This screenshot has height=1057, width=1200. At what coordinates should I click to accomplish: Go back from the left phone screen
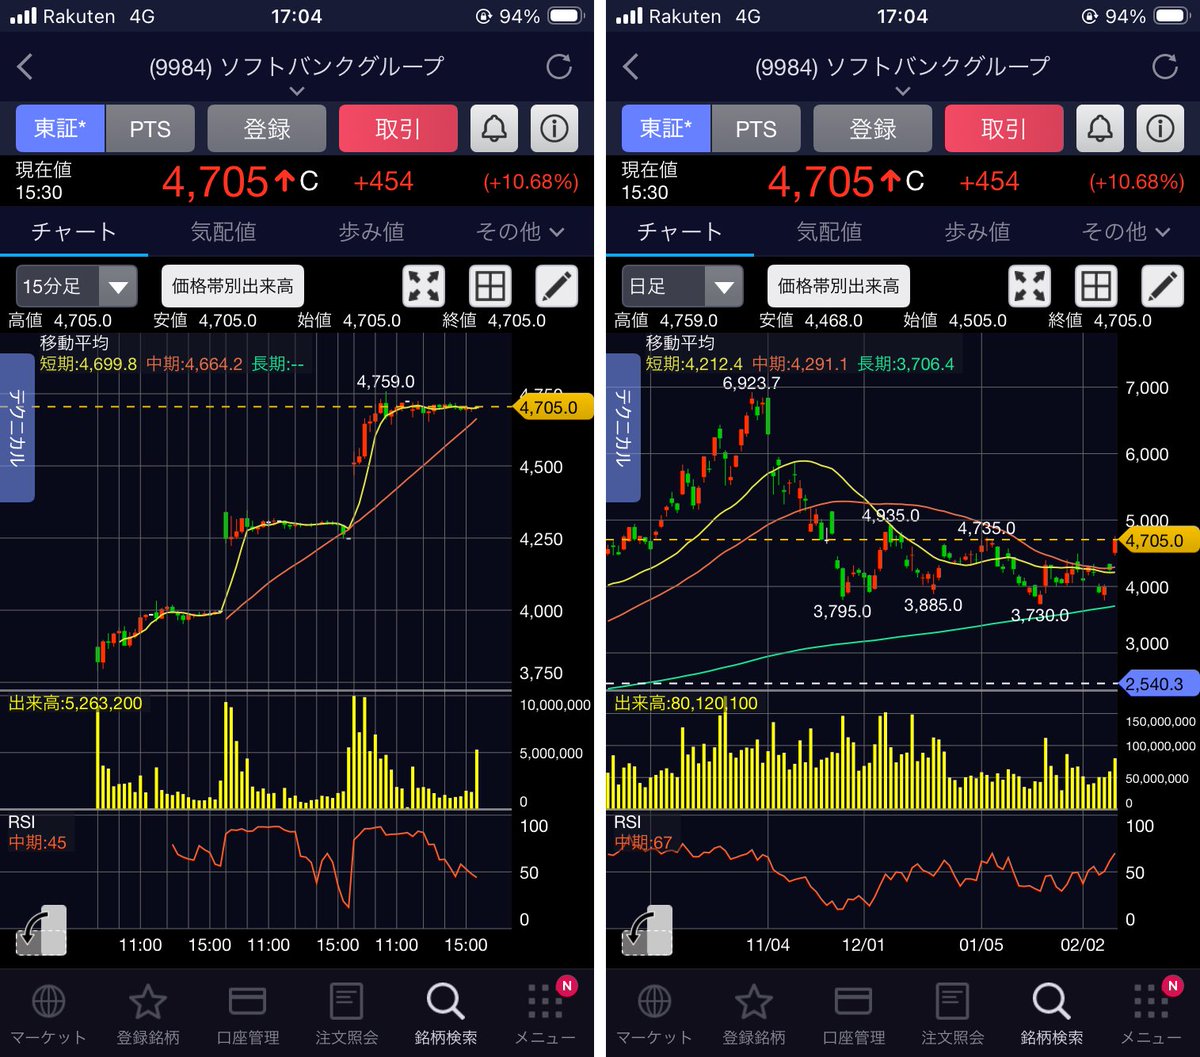click(x=26, y=67)
